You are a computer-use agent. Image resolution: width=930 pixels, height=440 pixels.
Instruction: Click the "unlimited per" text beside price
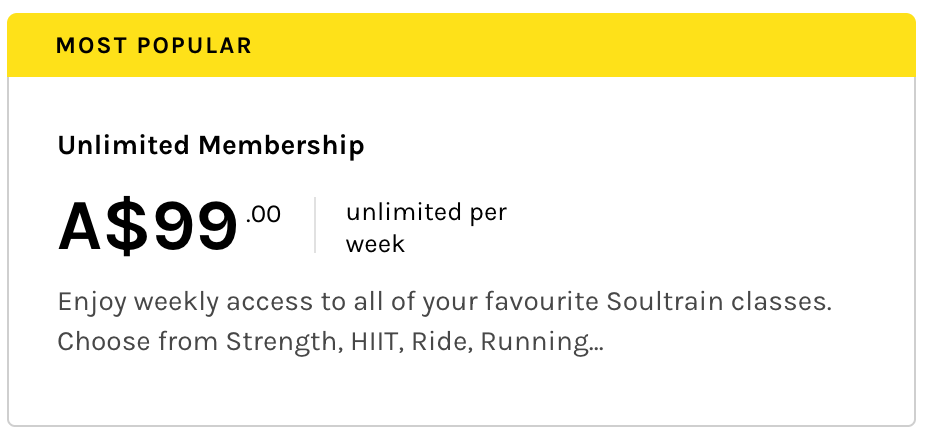pos(426,212)
